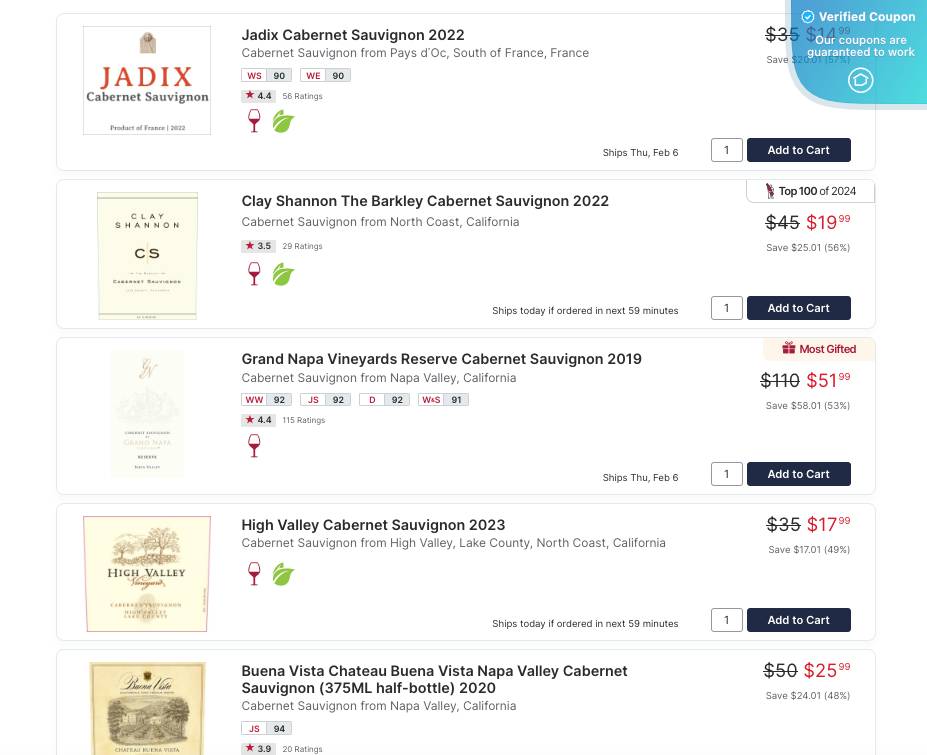Click the green leaf icon on Clay Shannon listing

(283, 273)
